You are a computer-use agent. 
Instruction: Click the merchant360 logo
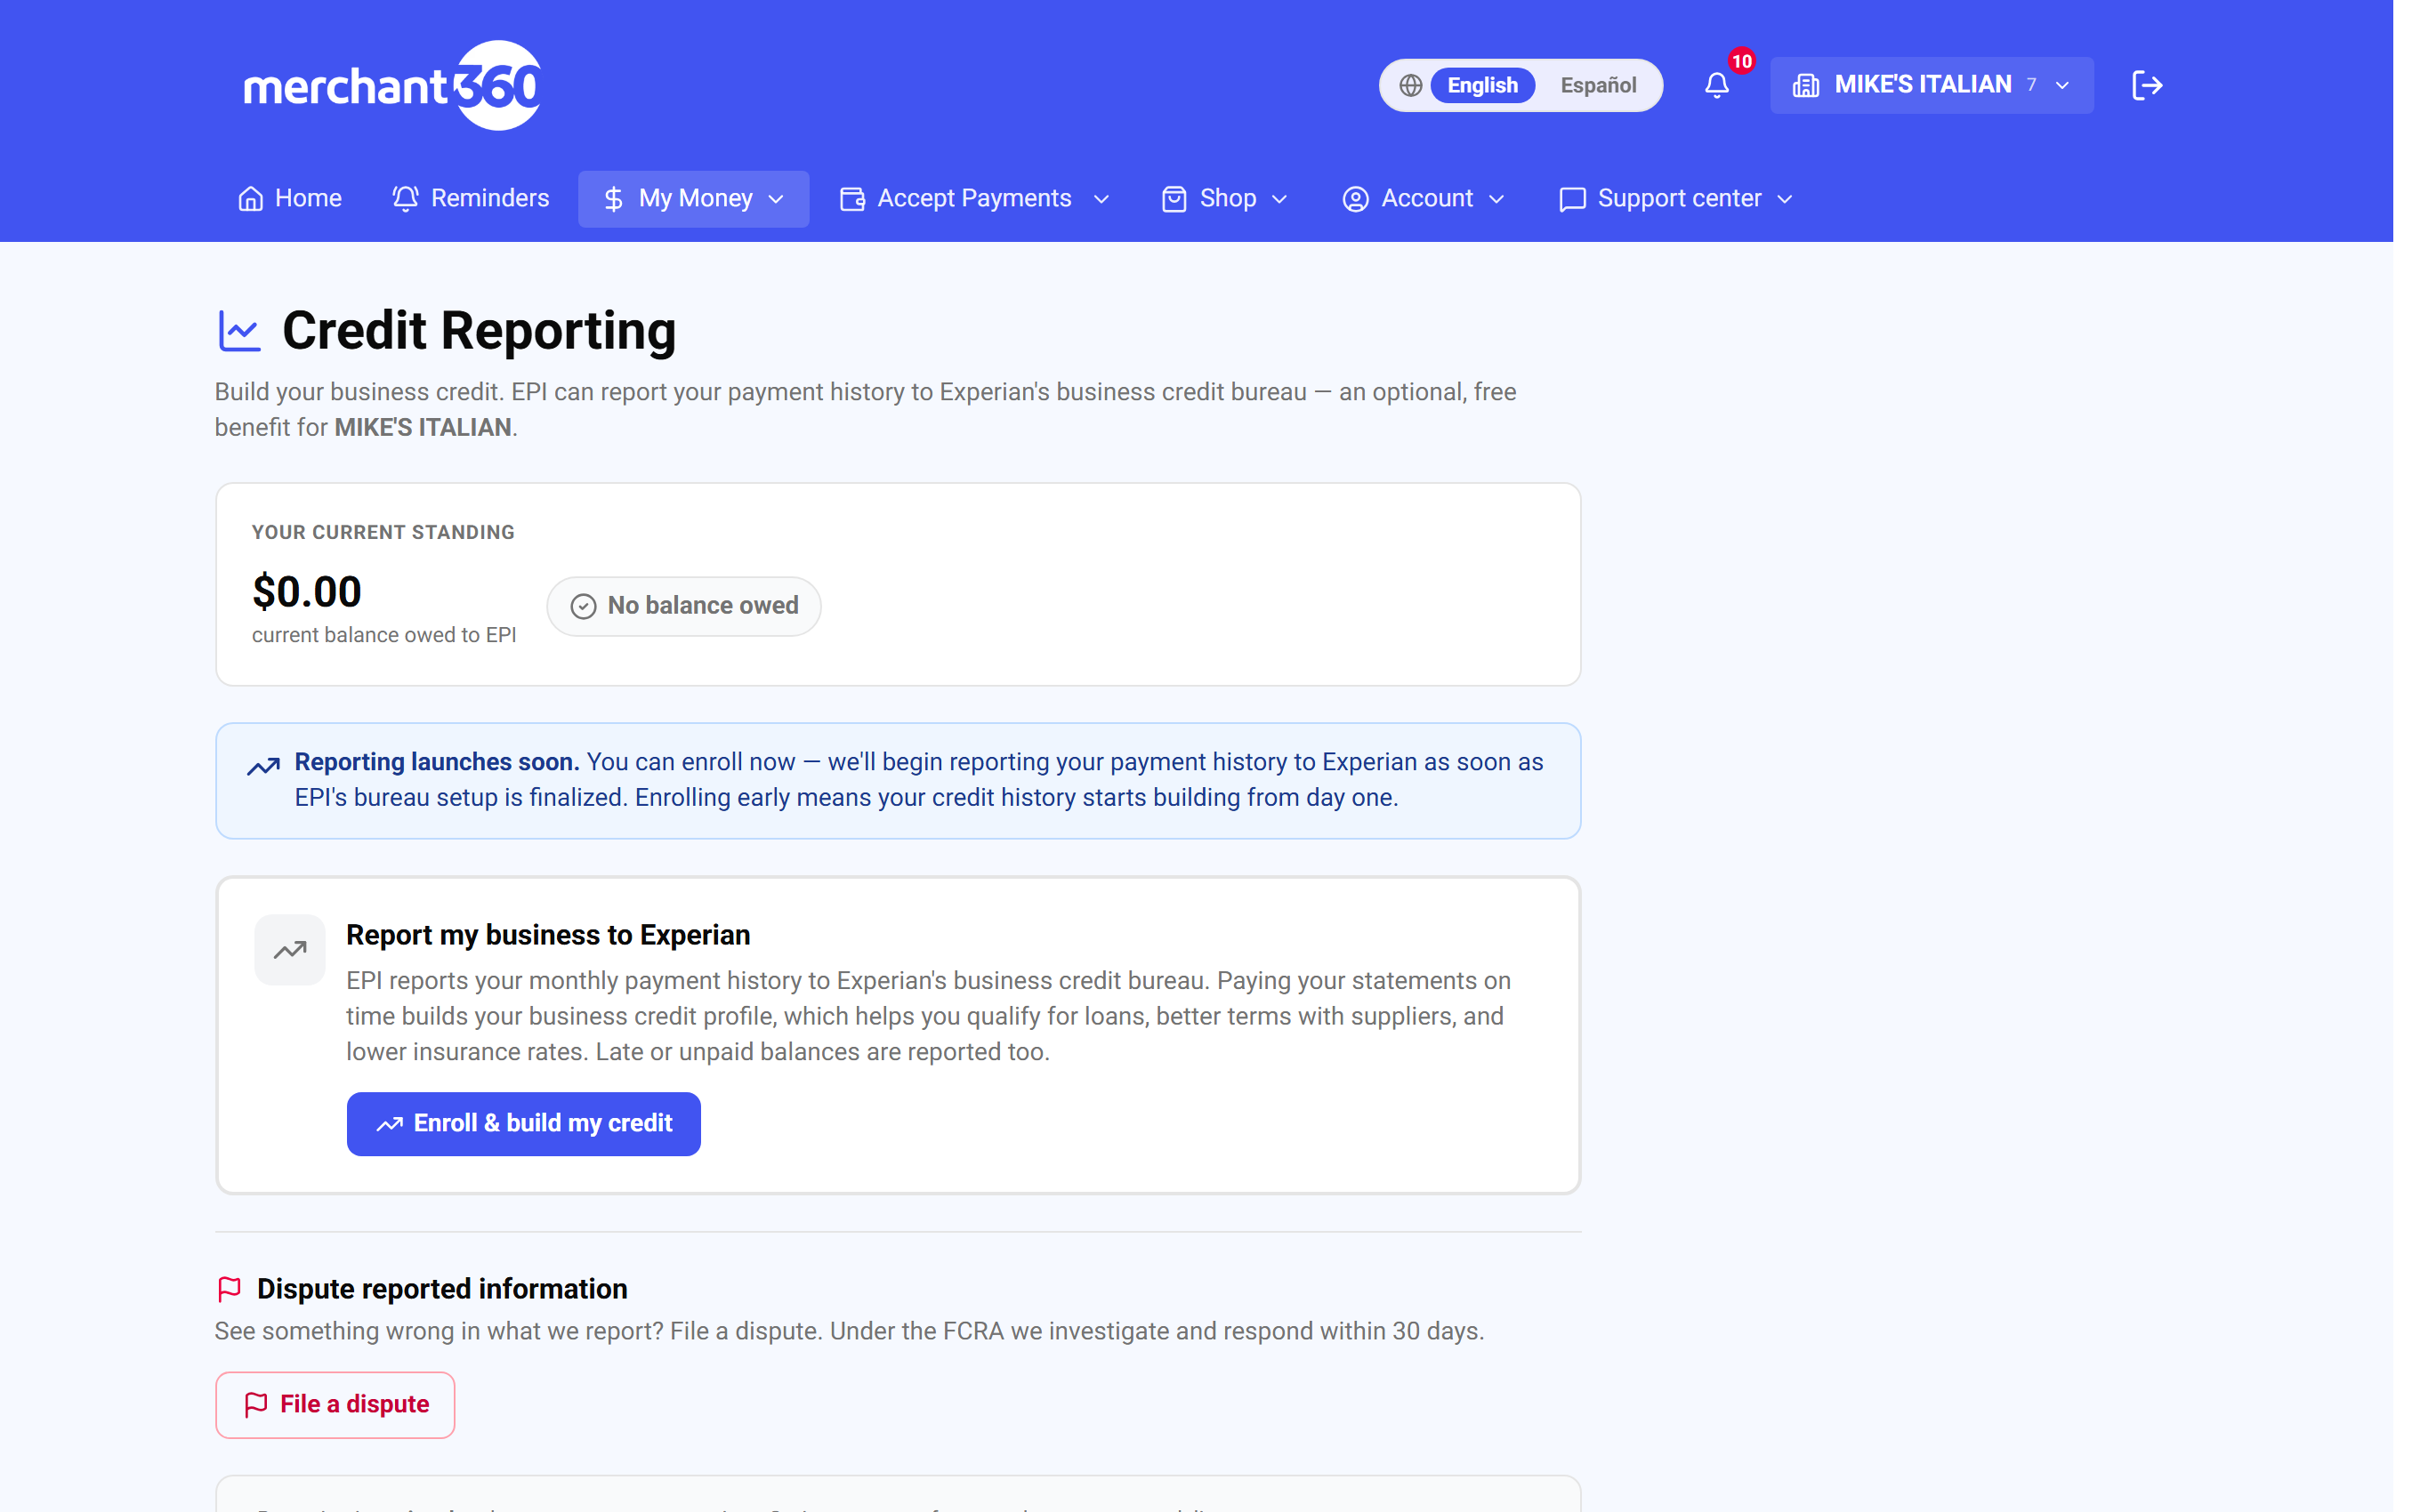392,85
